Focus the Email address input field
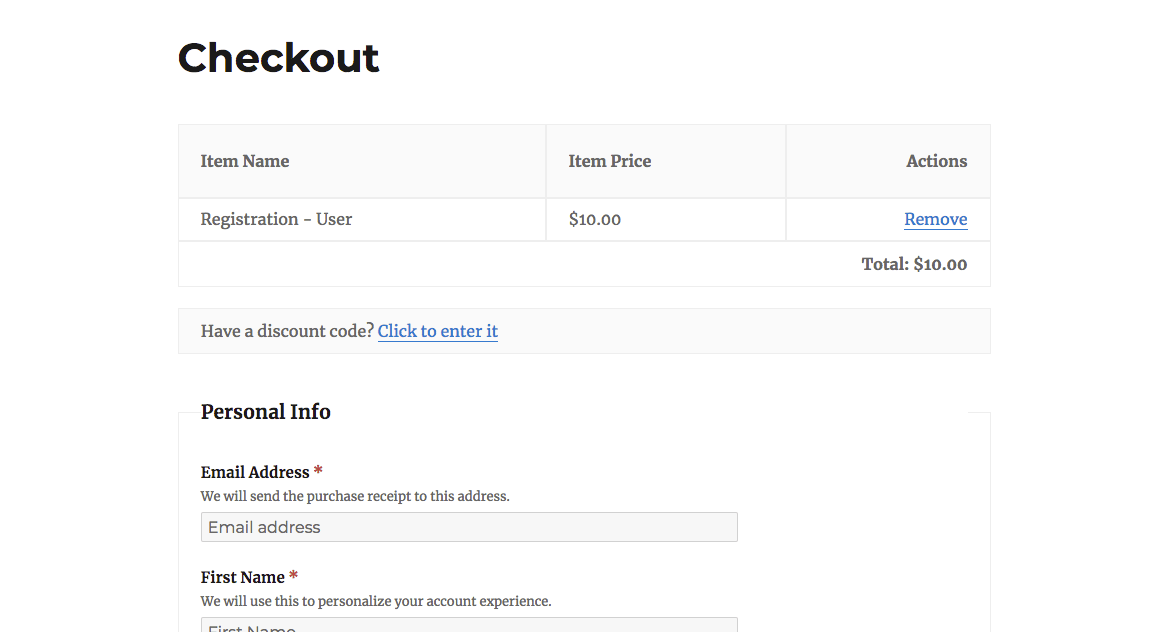The width and height of the screenshot is (1166, 632). point(469,527)
